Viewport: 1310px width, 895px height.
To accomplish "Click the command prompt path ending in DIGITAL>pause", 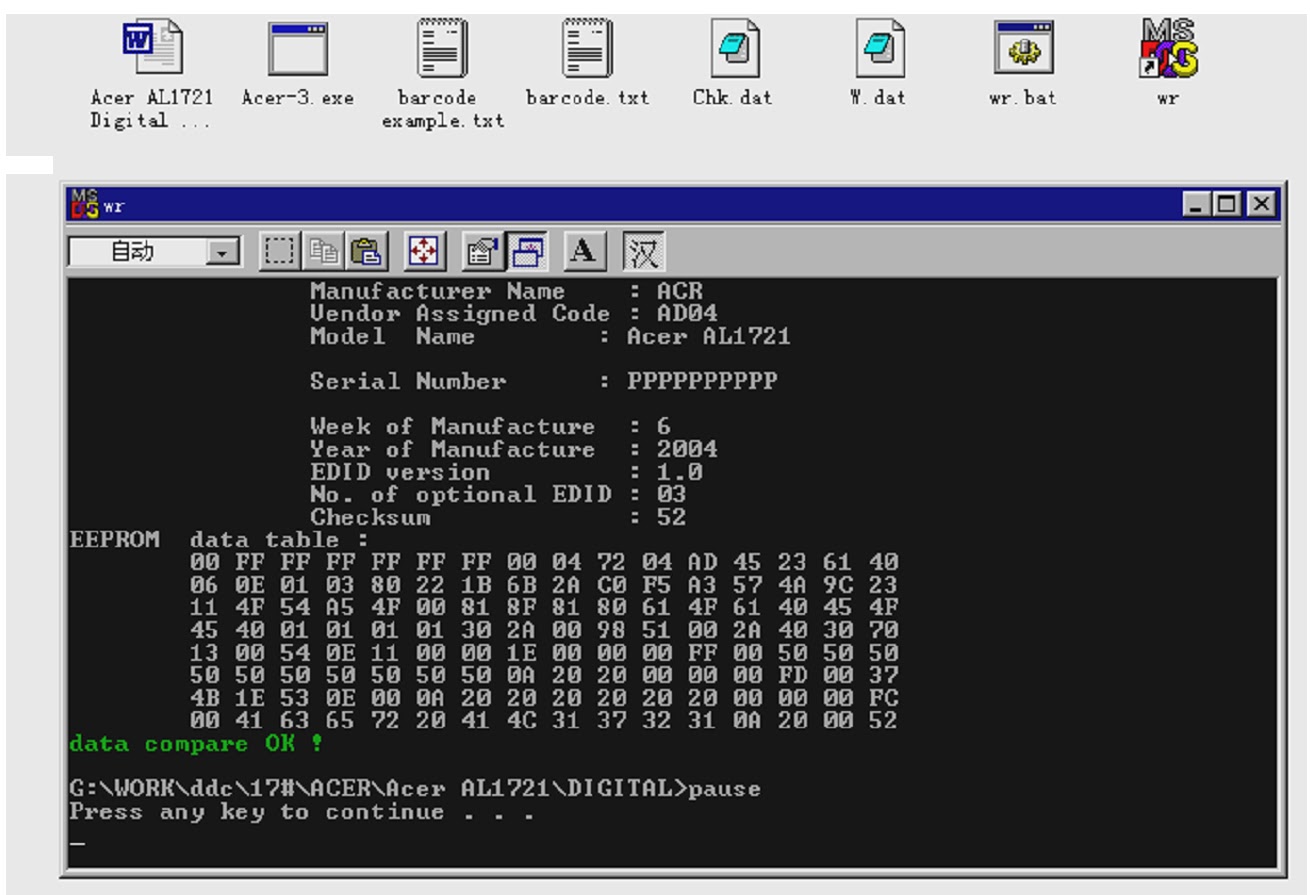I will pos(414,789).
